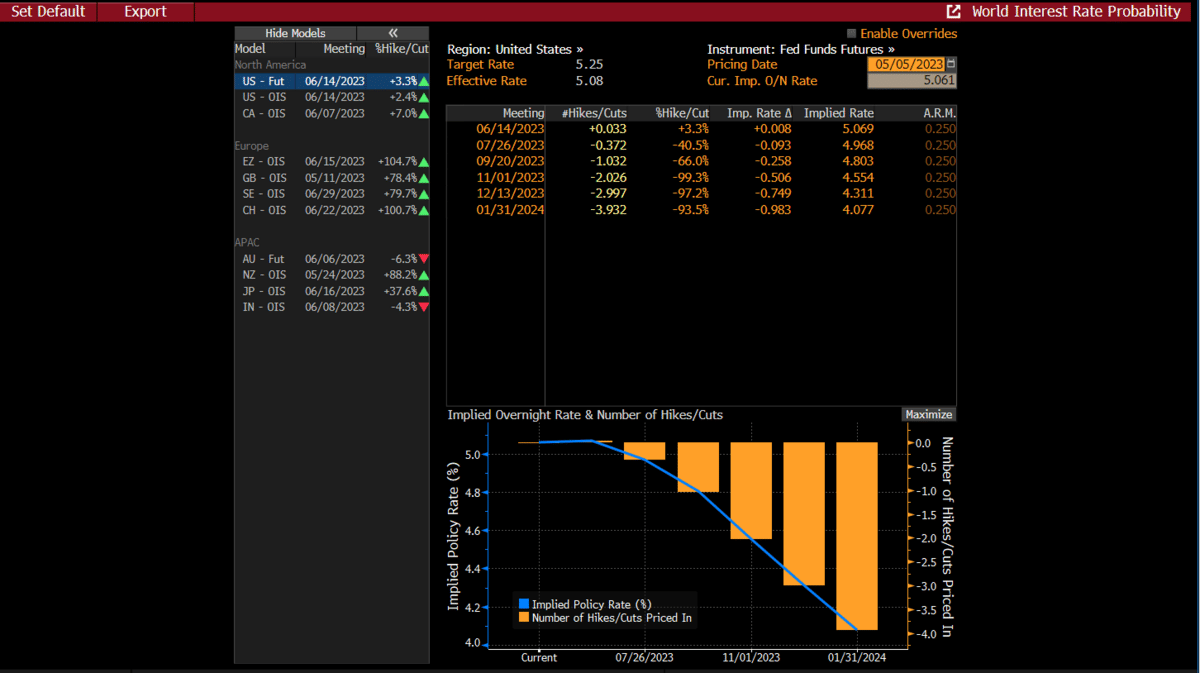
Task: Enable the Overrides checkbox
Action: [x=852, y=34]
